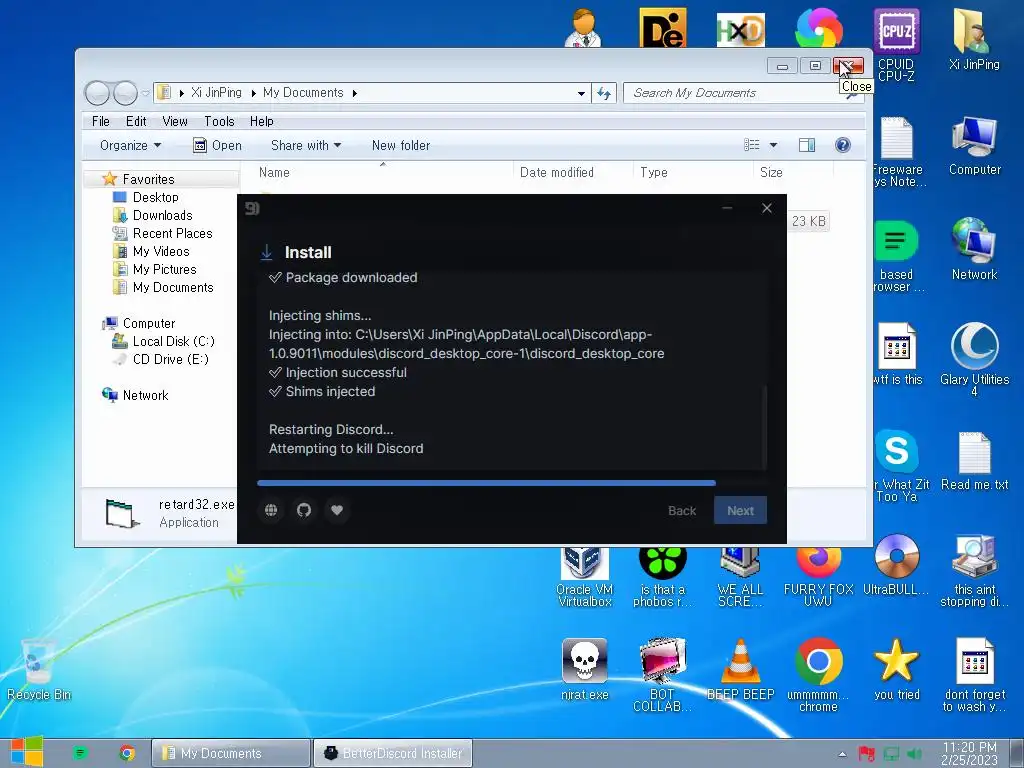Open Read me.txt desktop file
The height and width of the screenshot is (768, 1024).
click(x=974, y=461)
